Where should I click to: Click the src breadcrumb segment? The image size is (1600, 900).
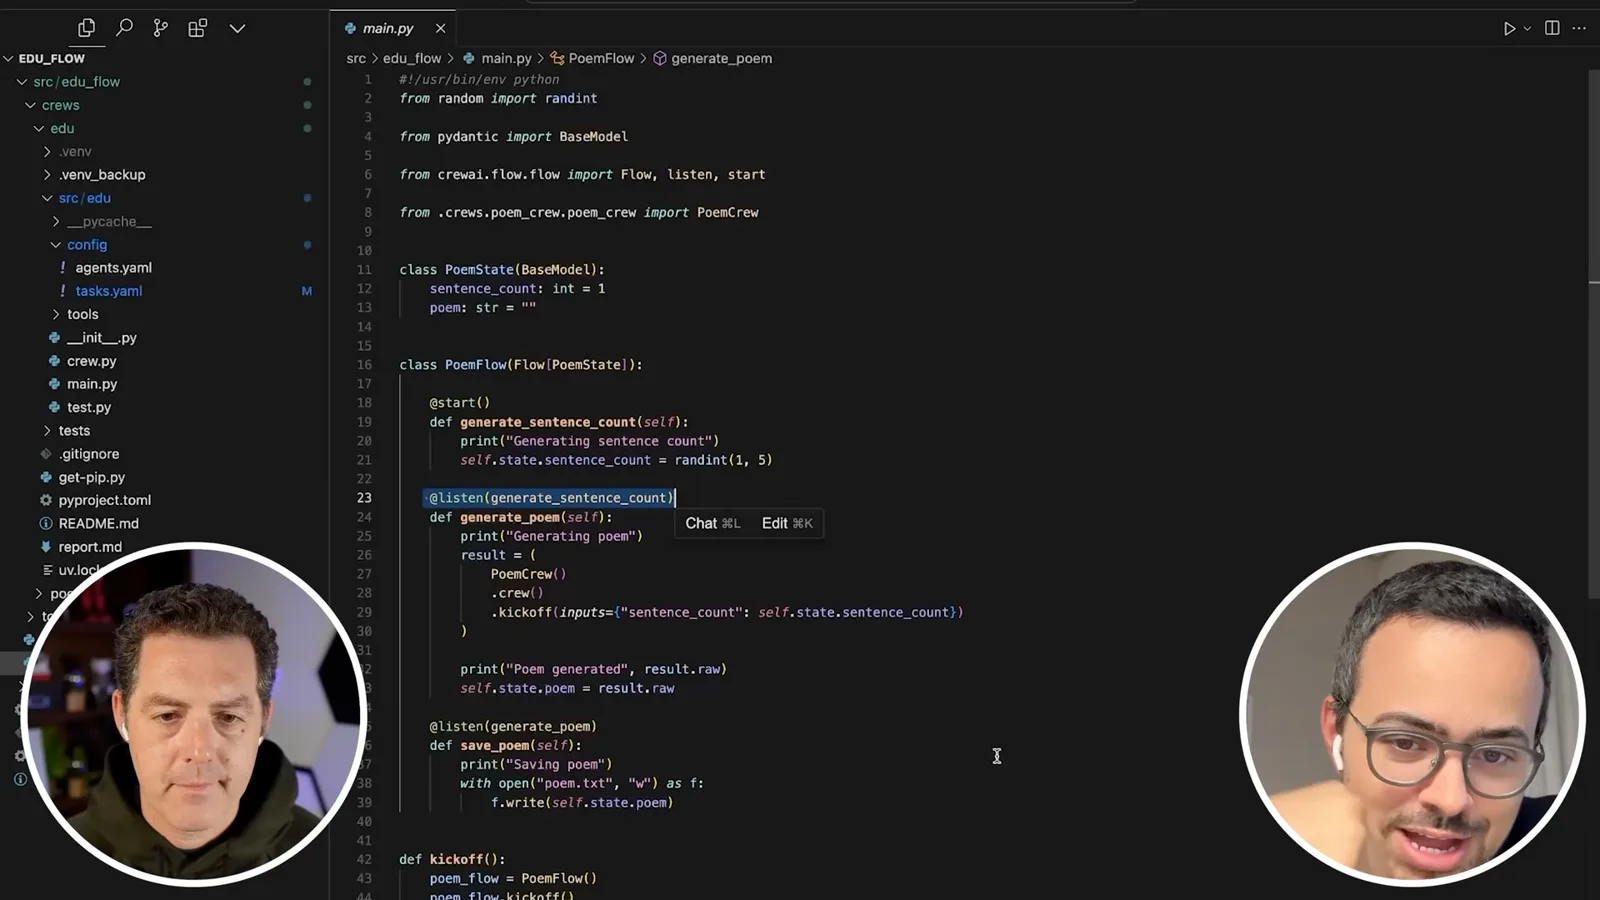click(356, 58)
